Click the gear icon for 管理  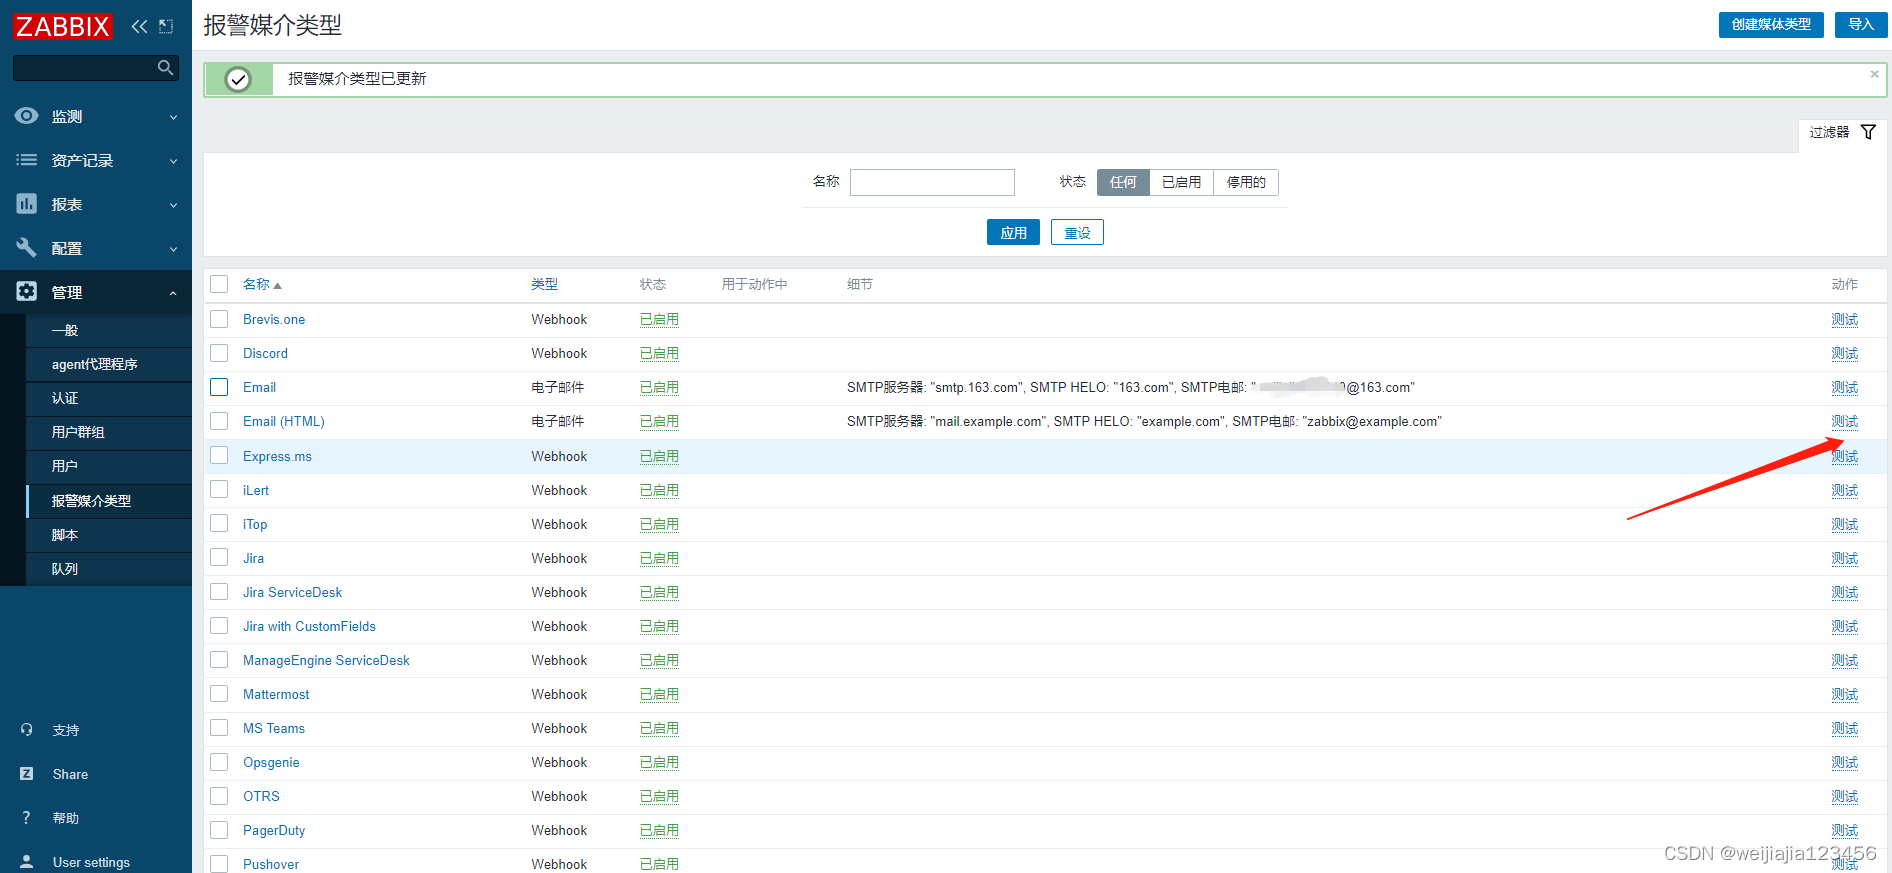pyautogui.click(x=27, y=292)
